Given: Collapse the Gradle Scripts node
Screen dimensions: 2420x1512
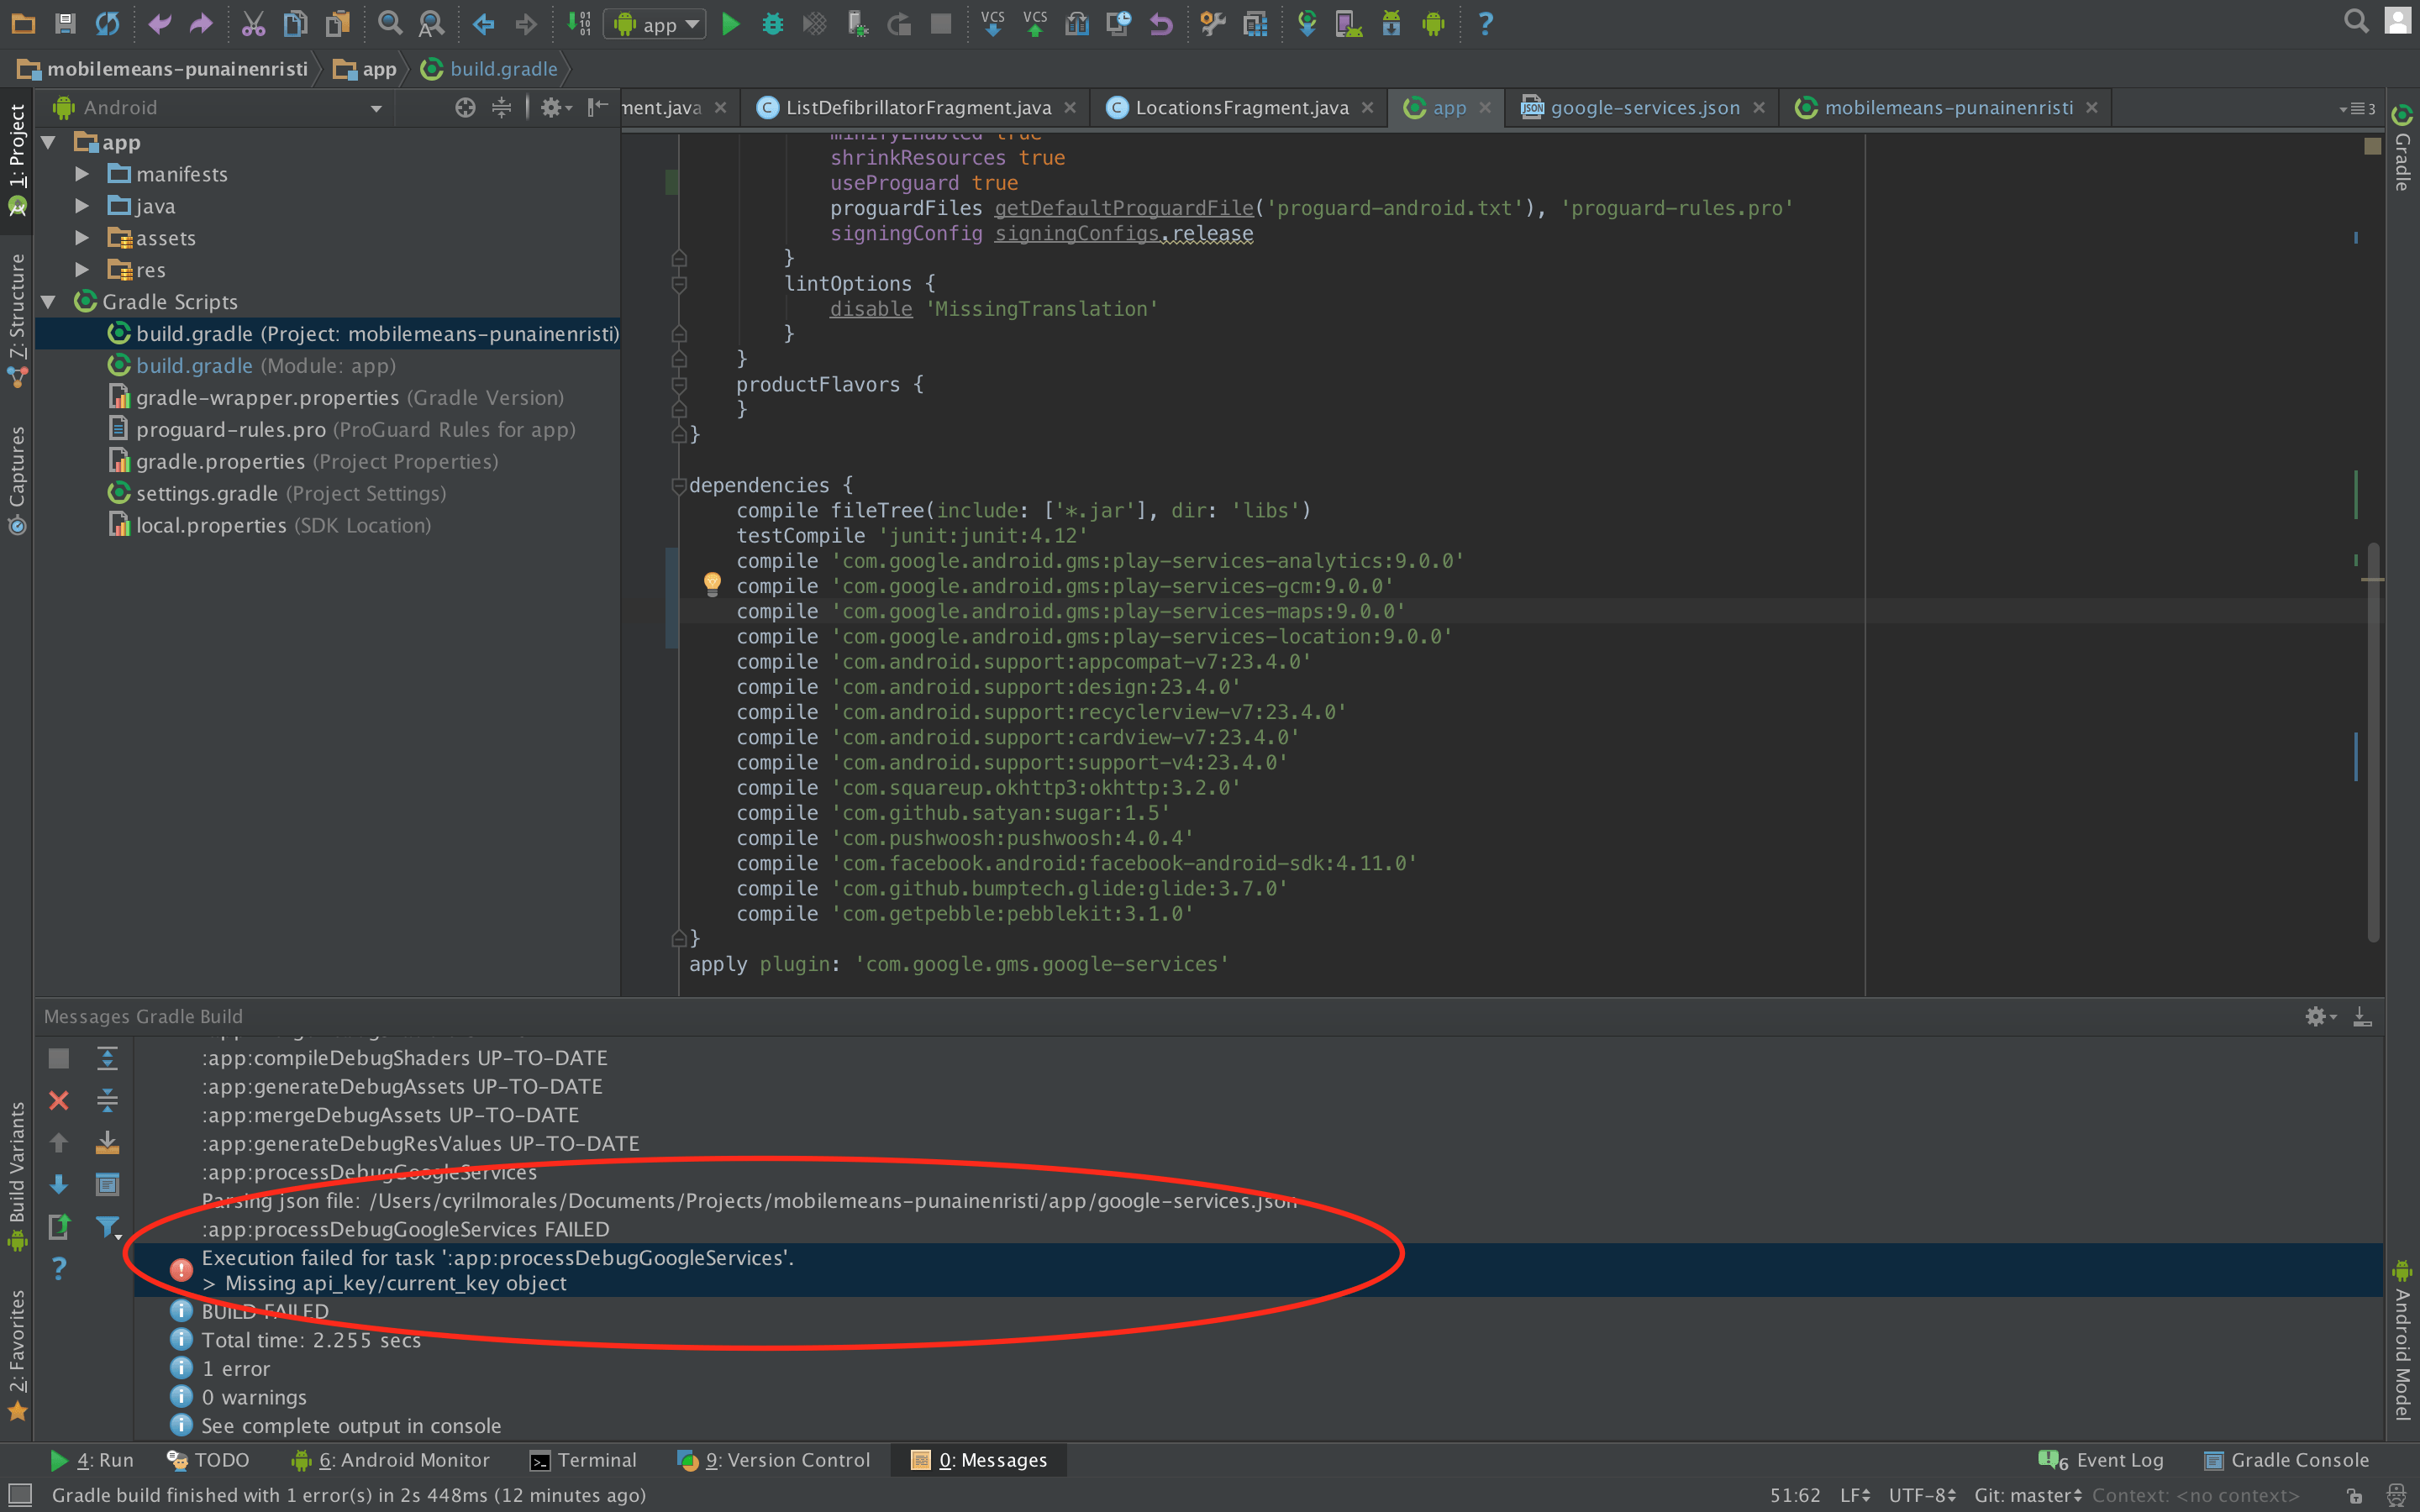Looking at the screenshot, I should tap(48, 302).
